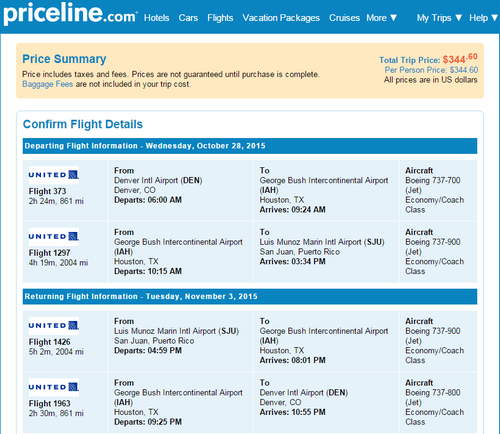Go to the Cars section
This screenshot has width=500, height=434.
tap(188, 18)
